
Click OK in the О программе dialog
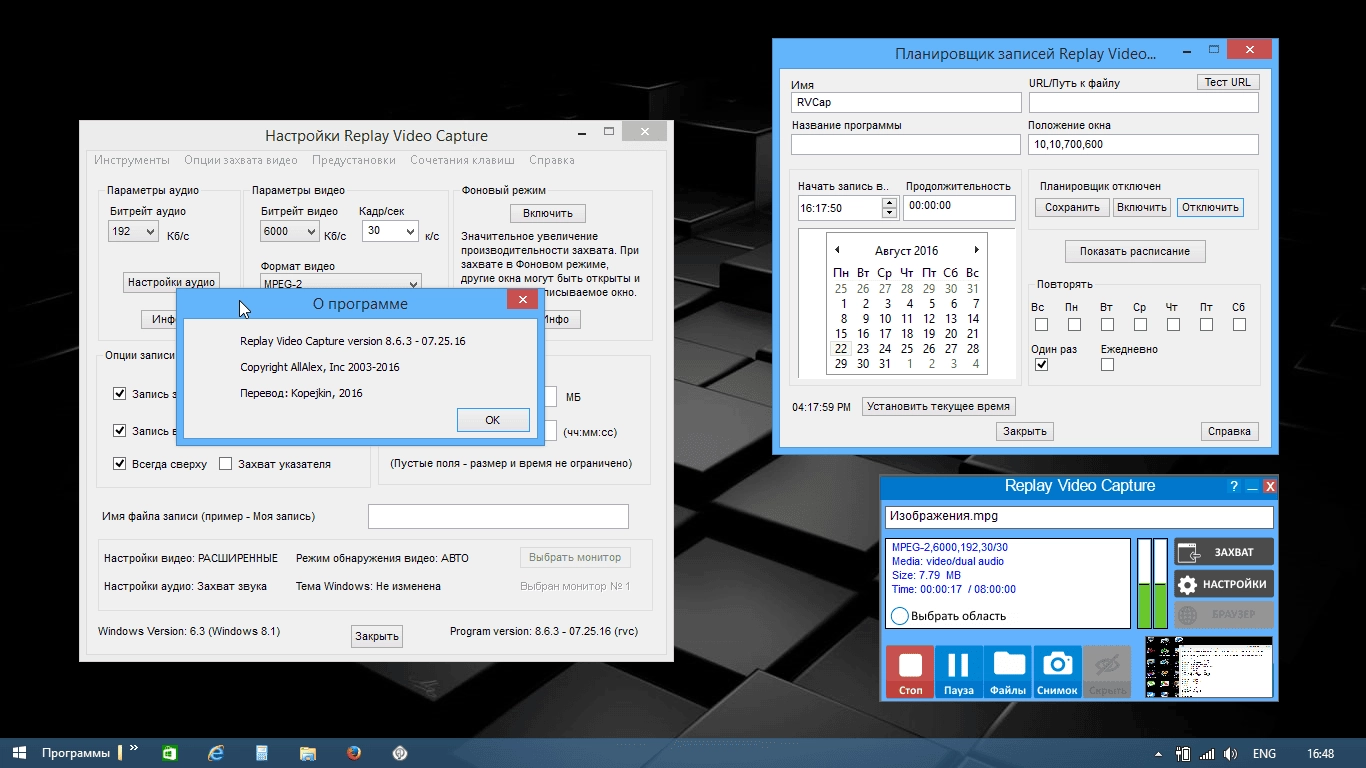pos(492,420)
